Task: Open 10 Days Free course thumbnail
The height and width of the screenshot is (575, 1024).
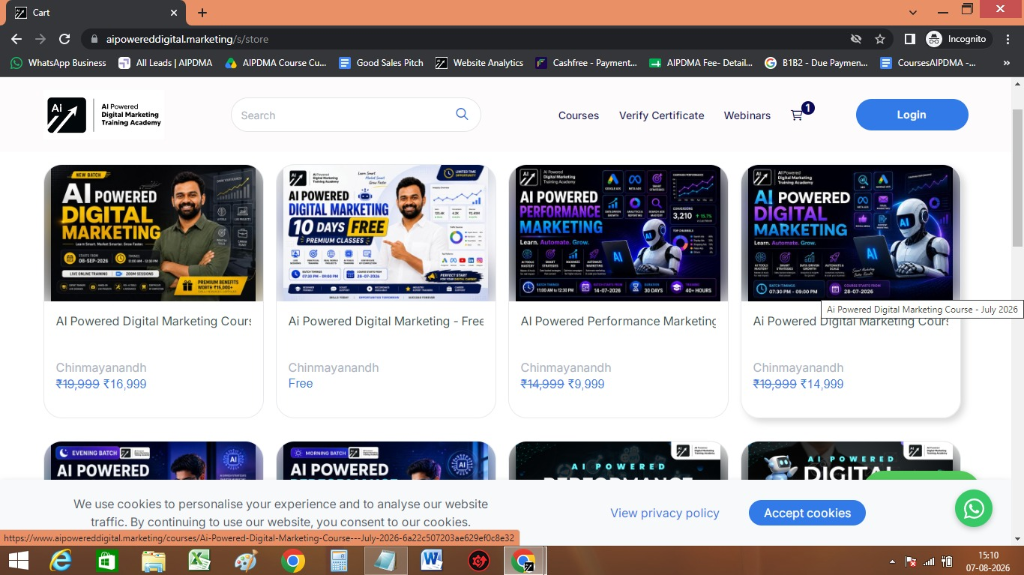Action: pos(386,233)
